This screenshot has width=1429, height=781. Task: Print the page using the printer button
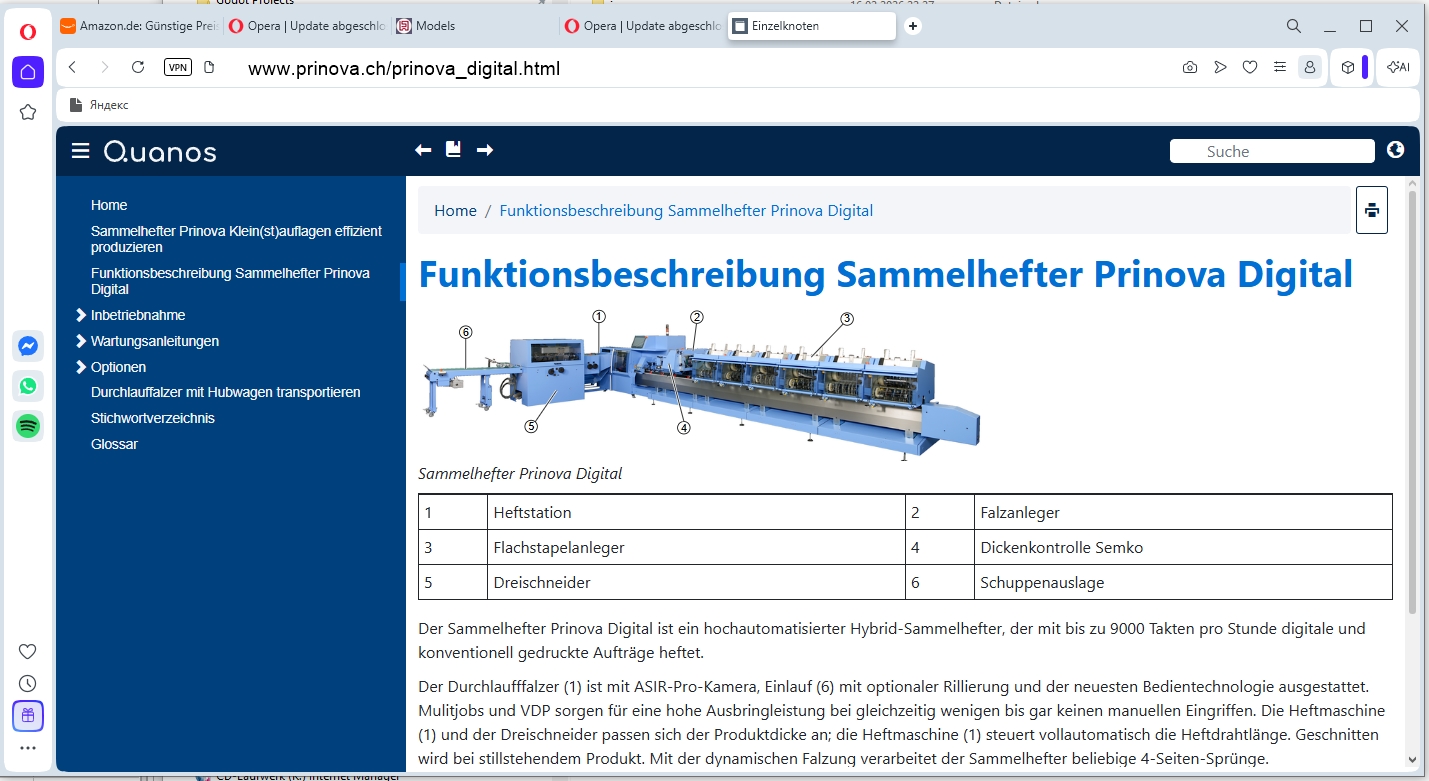pos(1372,210)
